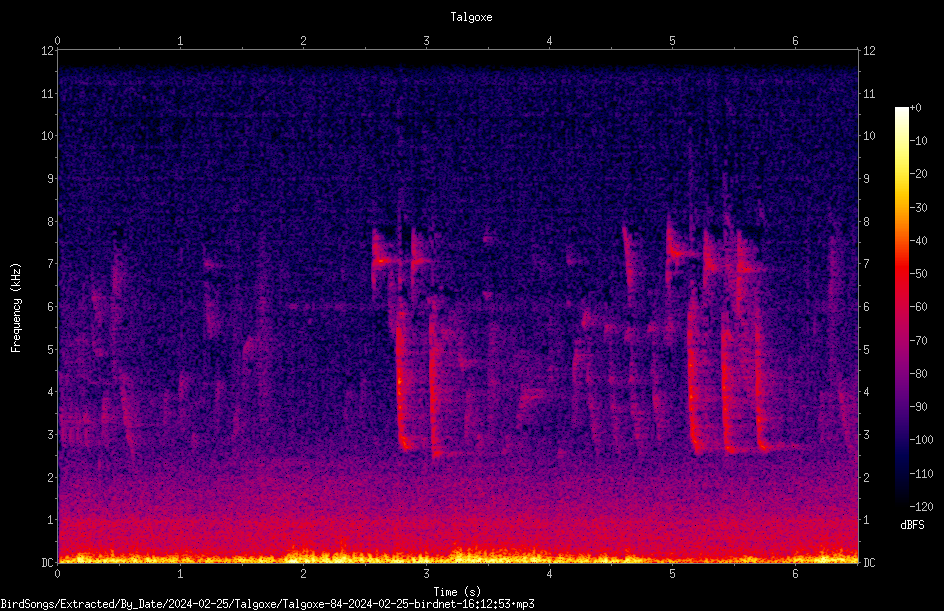Click the file path text at bottom
This screenshot has width=944, height=611.
267,604
